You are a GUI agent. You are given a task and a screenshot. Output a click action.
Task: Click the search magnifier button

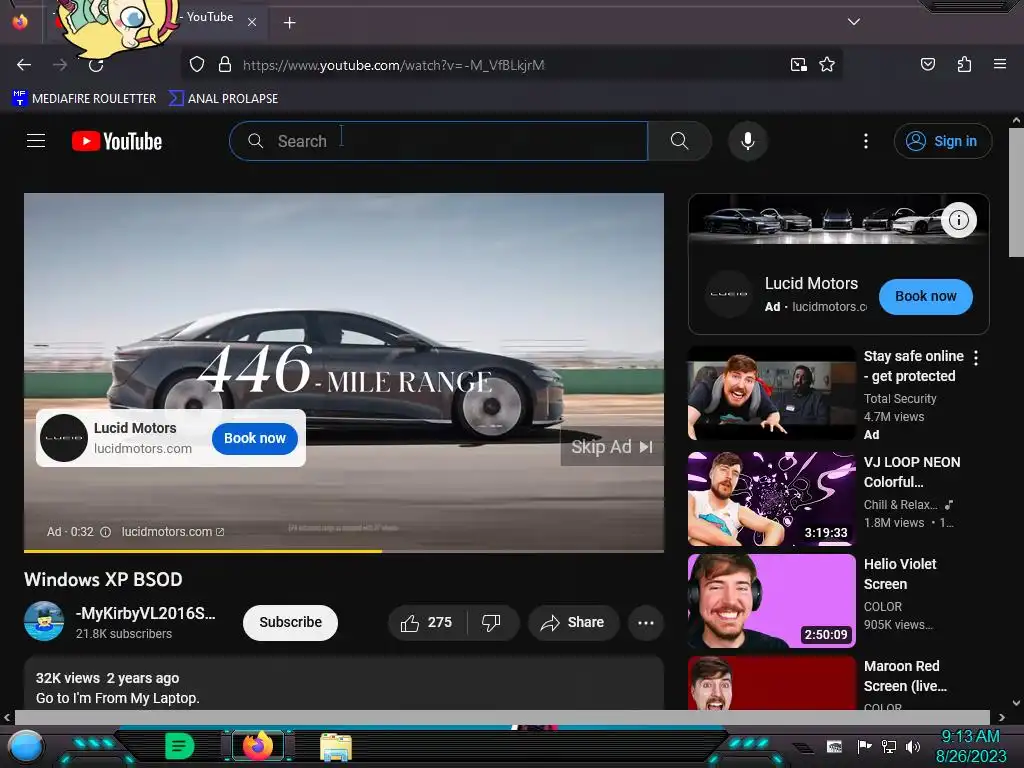point(679,141)
